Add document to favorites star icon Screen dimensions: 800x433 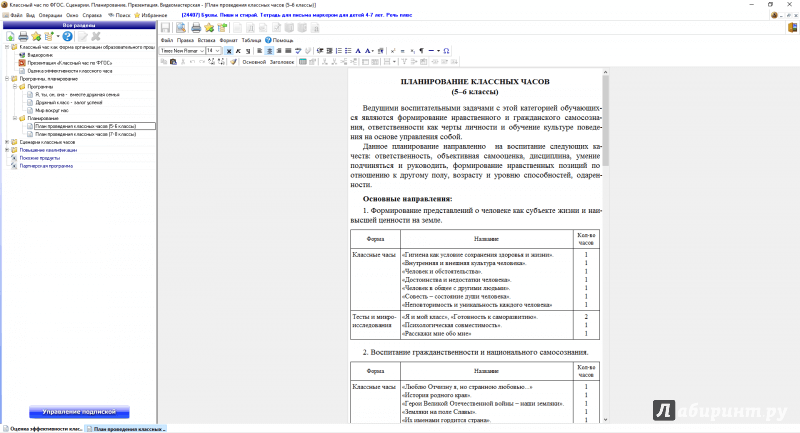coord(209,28)
